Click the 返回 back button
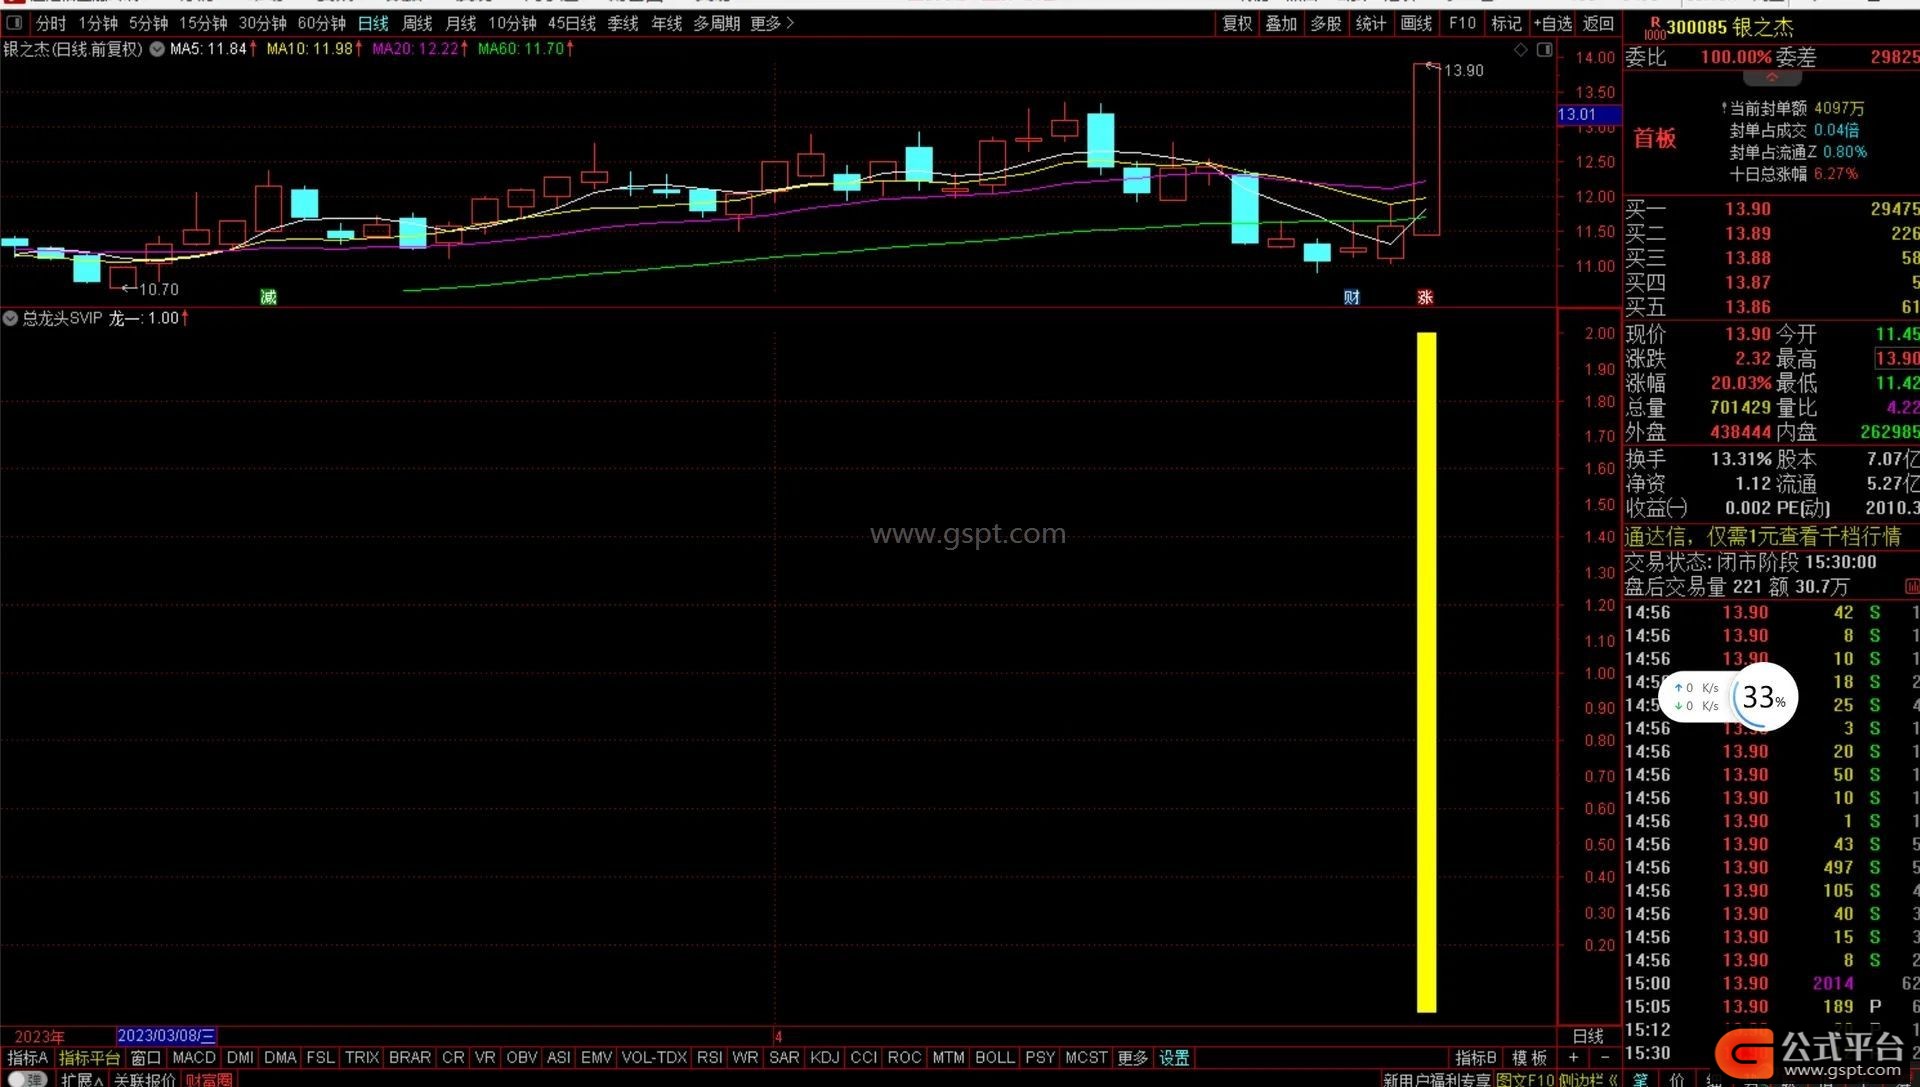Screen dimensions: 1920x1087 click(1598, 23)
